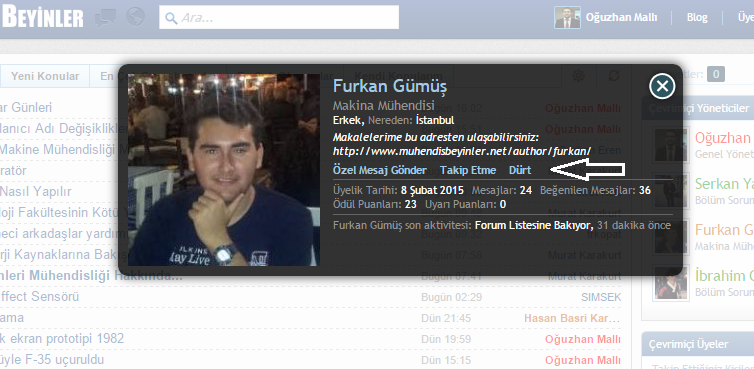This screenshot has height=369, width=754.
Task: Open the Hall effect Sensörü thread
Action: tap(39, 296)
